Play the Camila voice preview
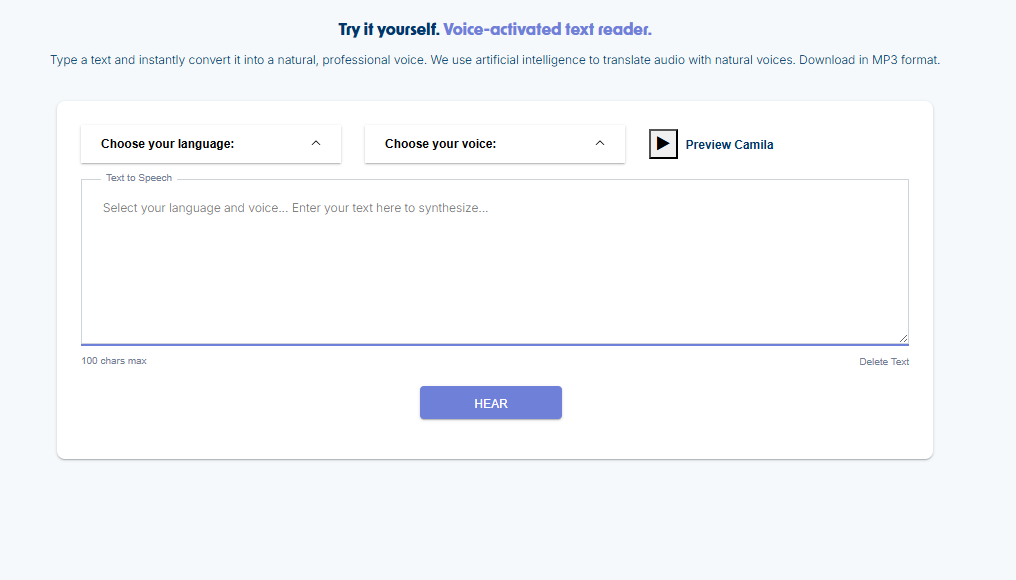This screenshot has width=1016, height=580. pyautogui.click(x=663, y=144)
